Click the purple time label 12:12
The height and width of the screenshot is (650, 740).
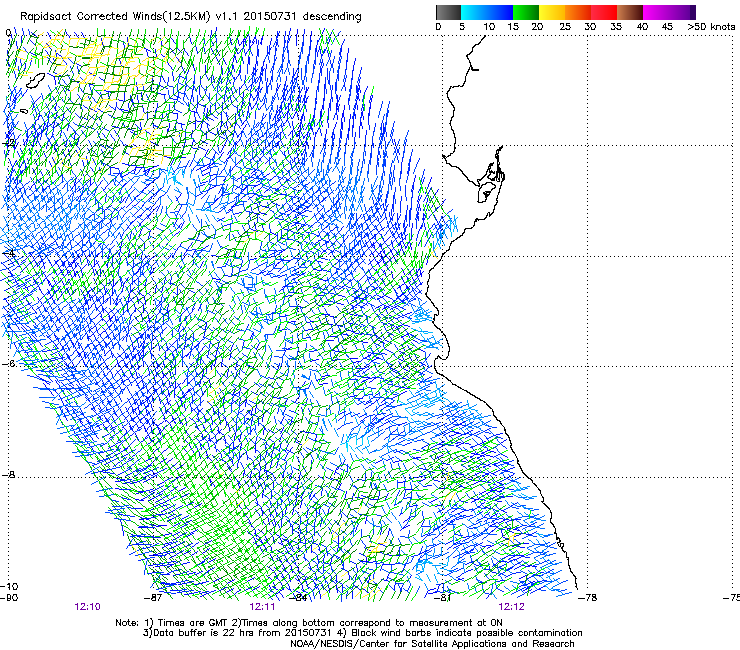(x=511, y=607)
